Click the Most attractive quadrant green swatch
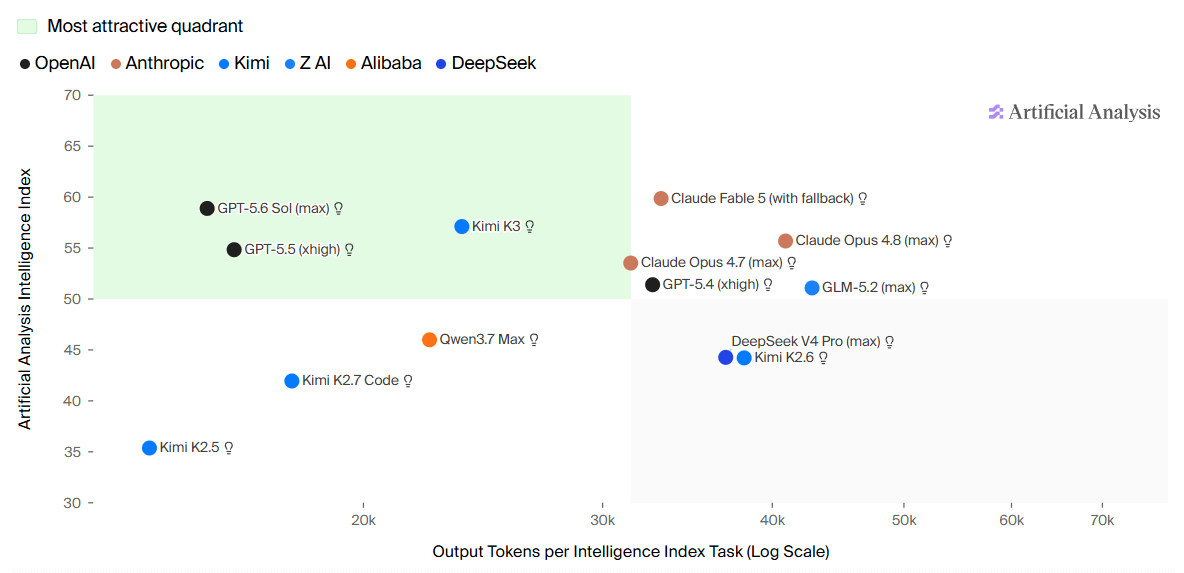The image size is (1184, 573). click(27, 26)
